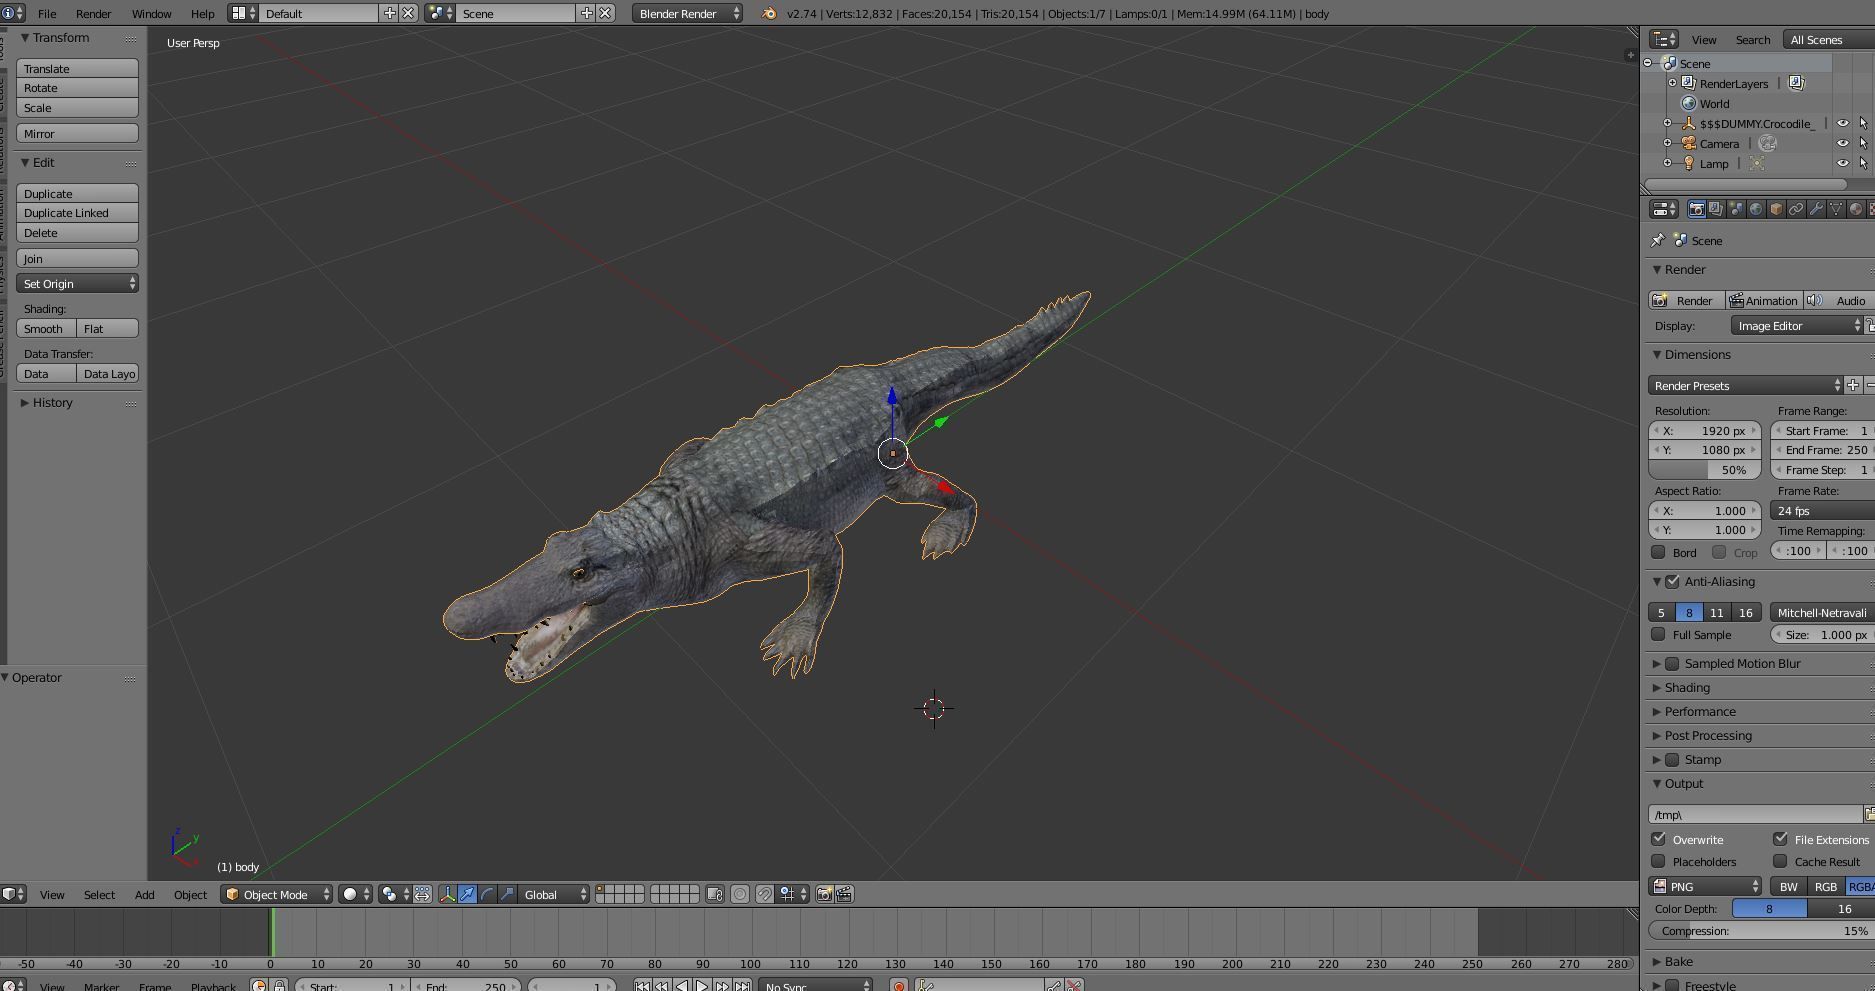Click the Join button
This screenshot has width=1875, height=991.
(77, 258)
